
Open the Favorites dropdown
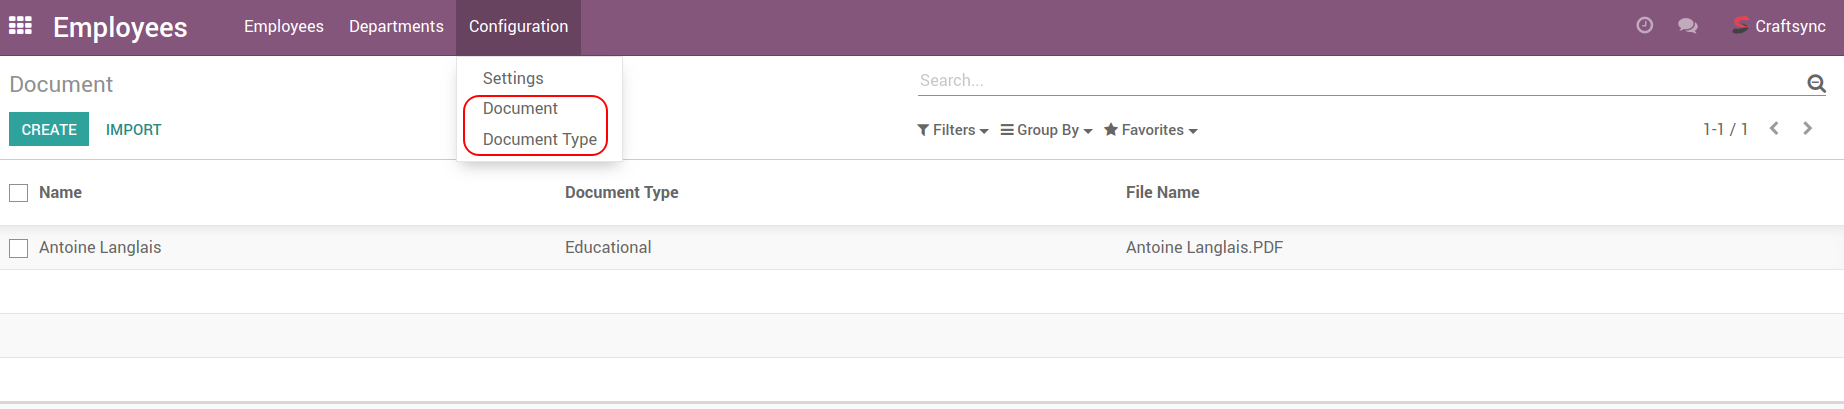tap(1151, 130)
